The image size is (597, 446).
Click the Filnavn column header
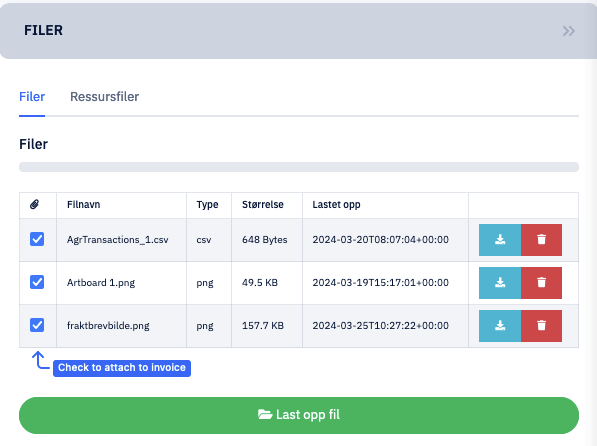83,205
